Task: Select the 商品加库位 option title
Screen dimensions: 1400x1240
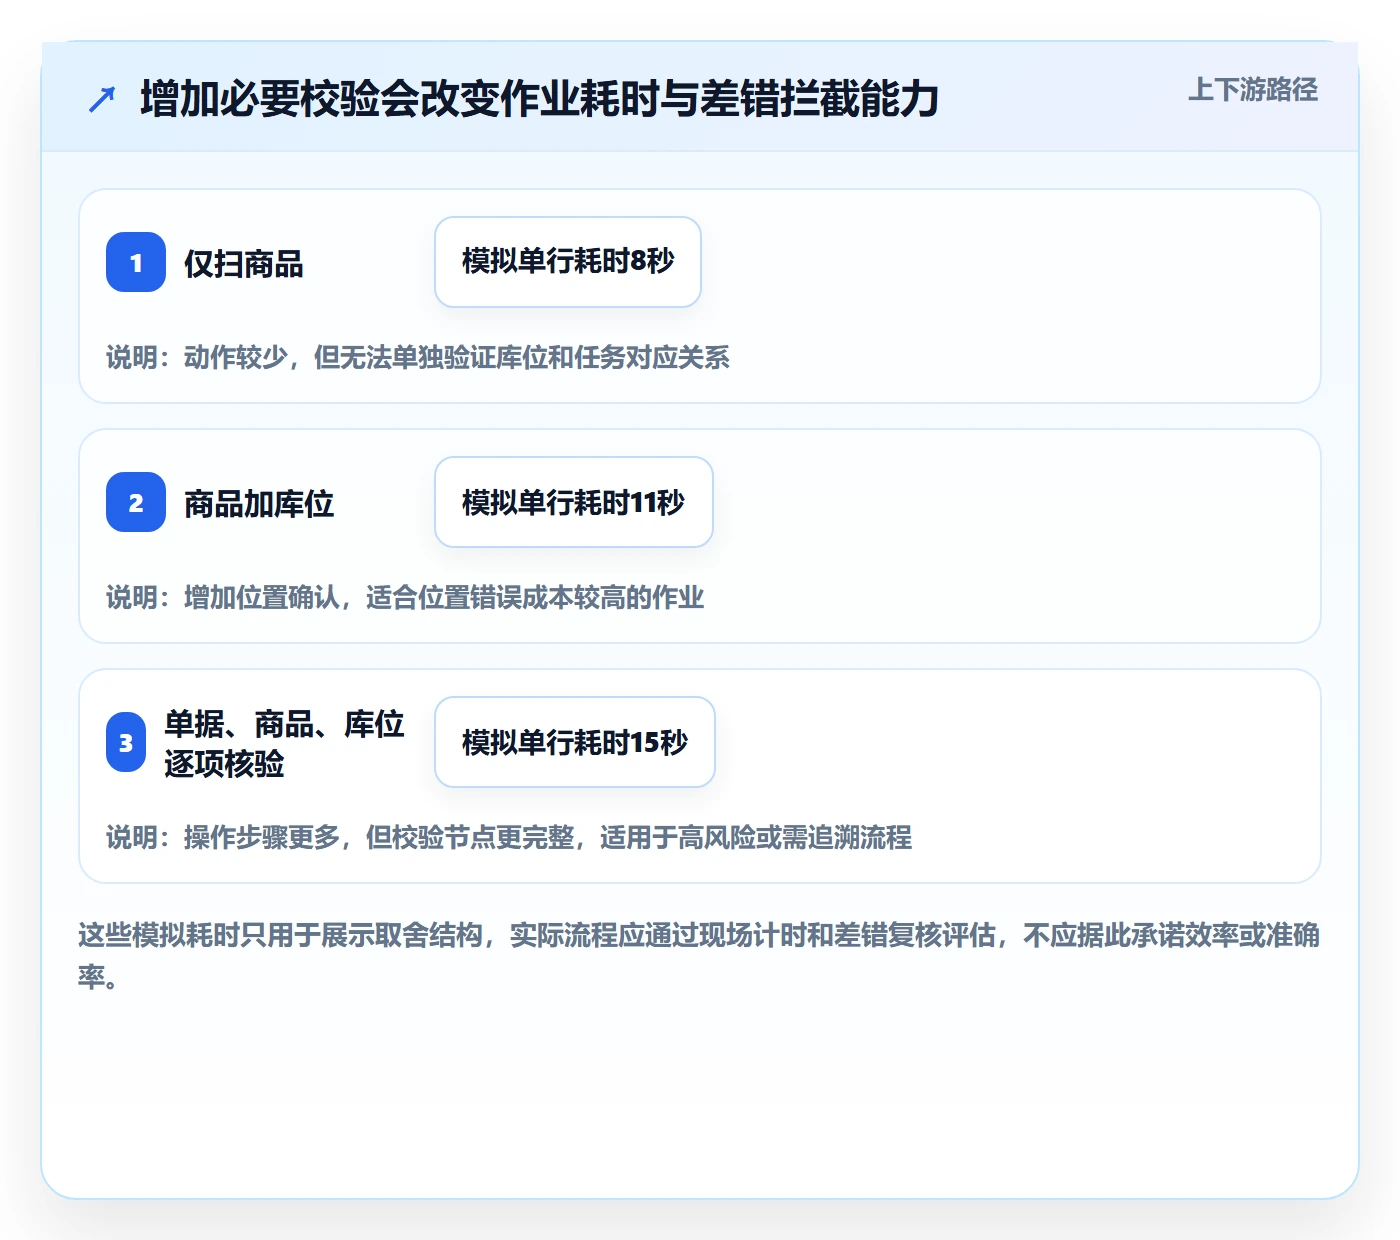Action: click(259, 504)
